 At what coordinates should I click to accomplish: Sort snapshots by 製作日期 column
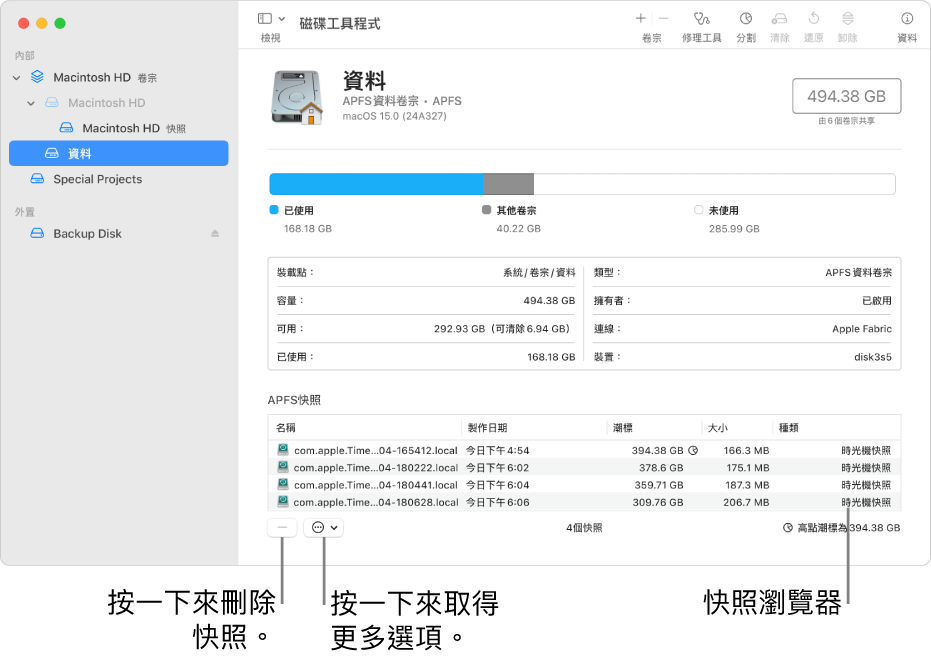point(534,427)
